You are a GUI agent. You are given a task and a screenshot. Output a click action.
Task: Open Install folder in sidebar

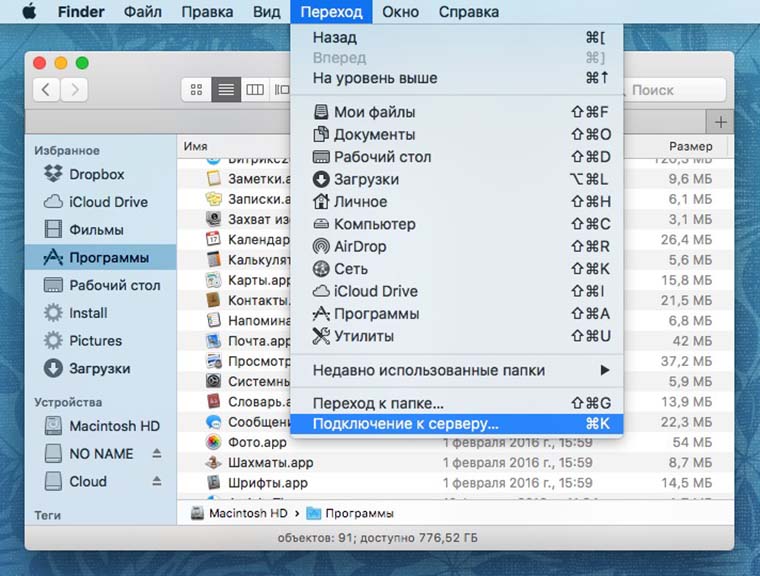101,313
